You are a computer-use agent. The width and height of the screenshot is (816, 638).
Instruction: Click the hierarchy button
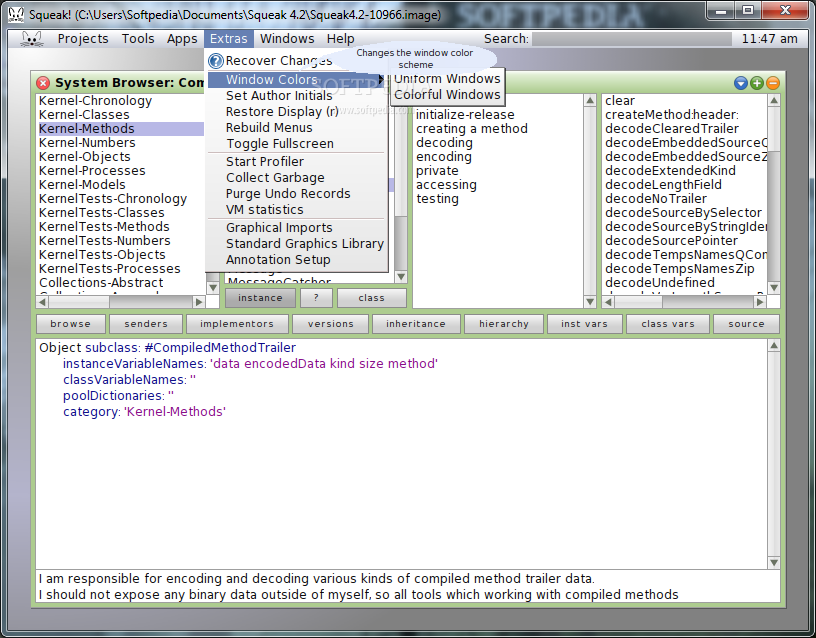(x=504, y=324)
